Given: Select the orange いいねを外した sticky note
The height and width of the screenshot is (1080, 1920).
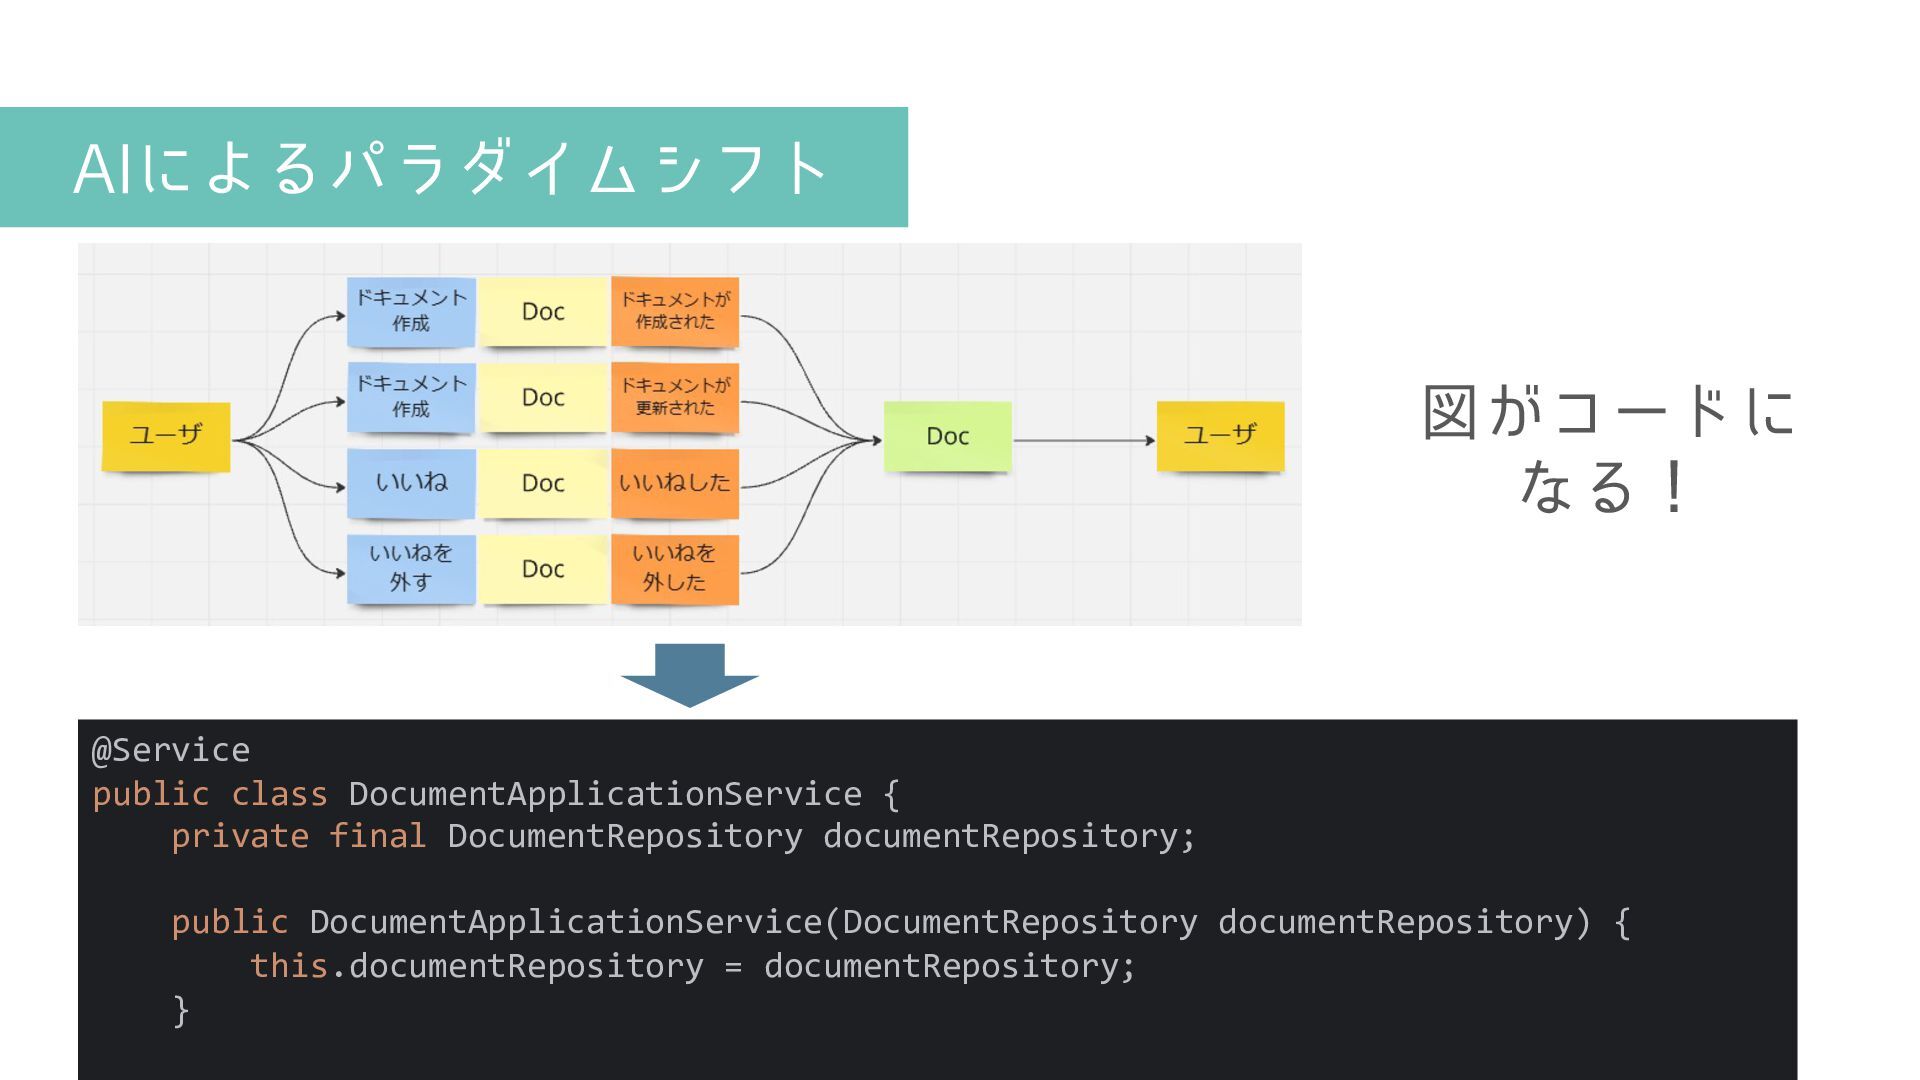Looking at the screenshot, I should pos(675,568).
